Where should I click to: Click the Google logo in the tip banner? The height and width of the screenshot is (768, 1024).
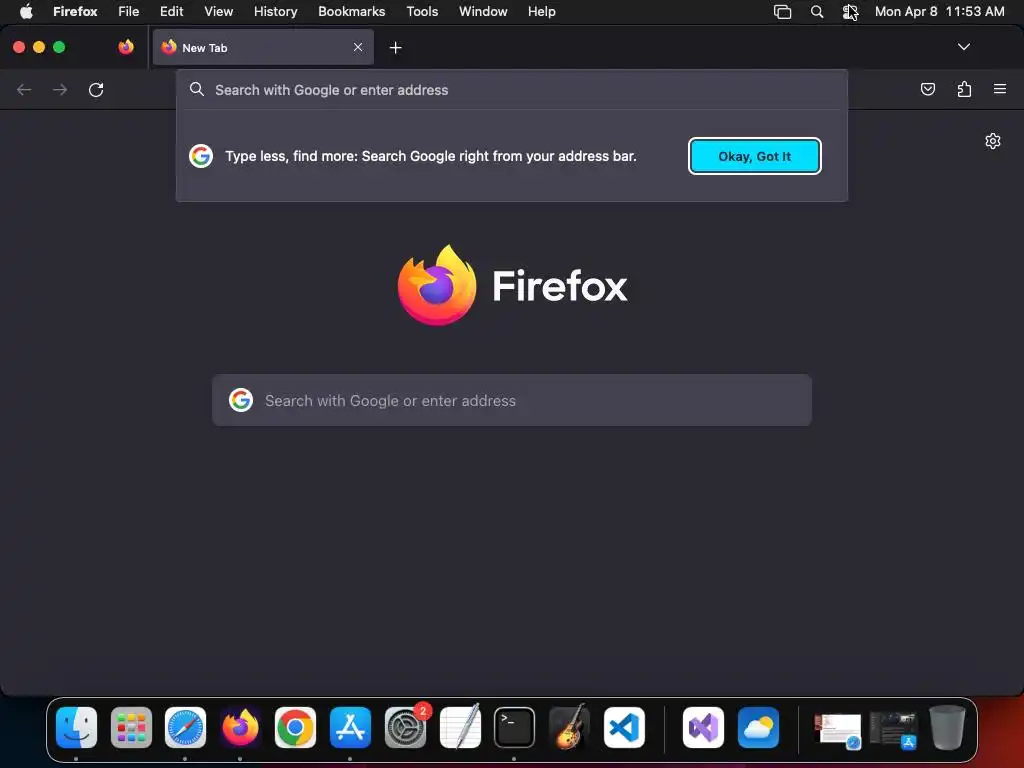pyautogui.click(x=201, y=156)
